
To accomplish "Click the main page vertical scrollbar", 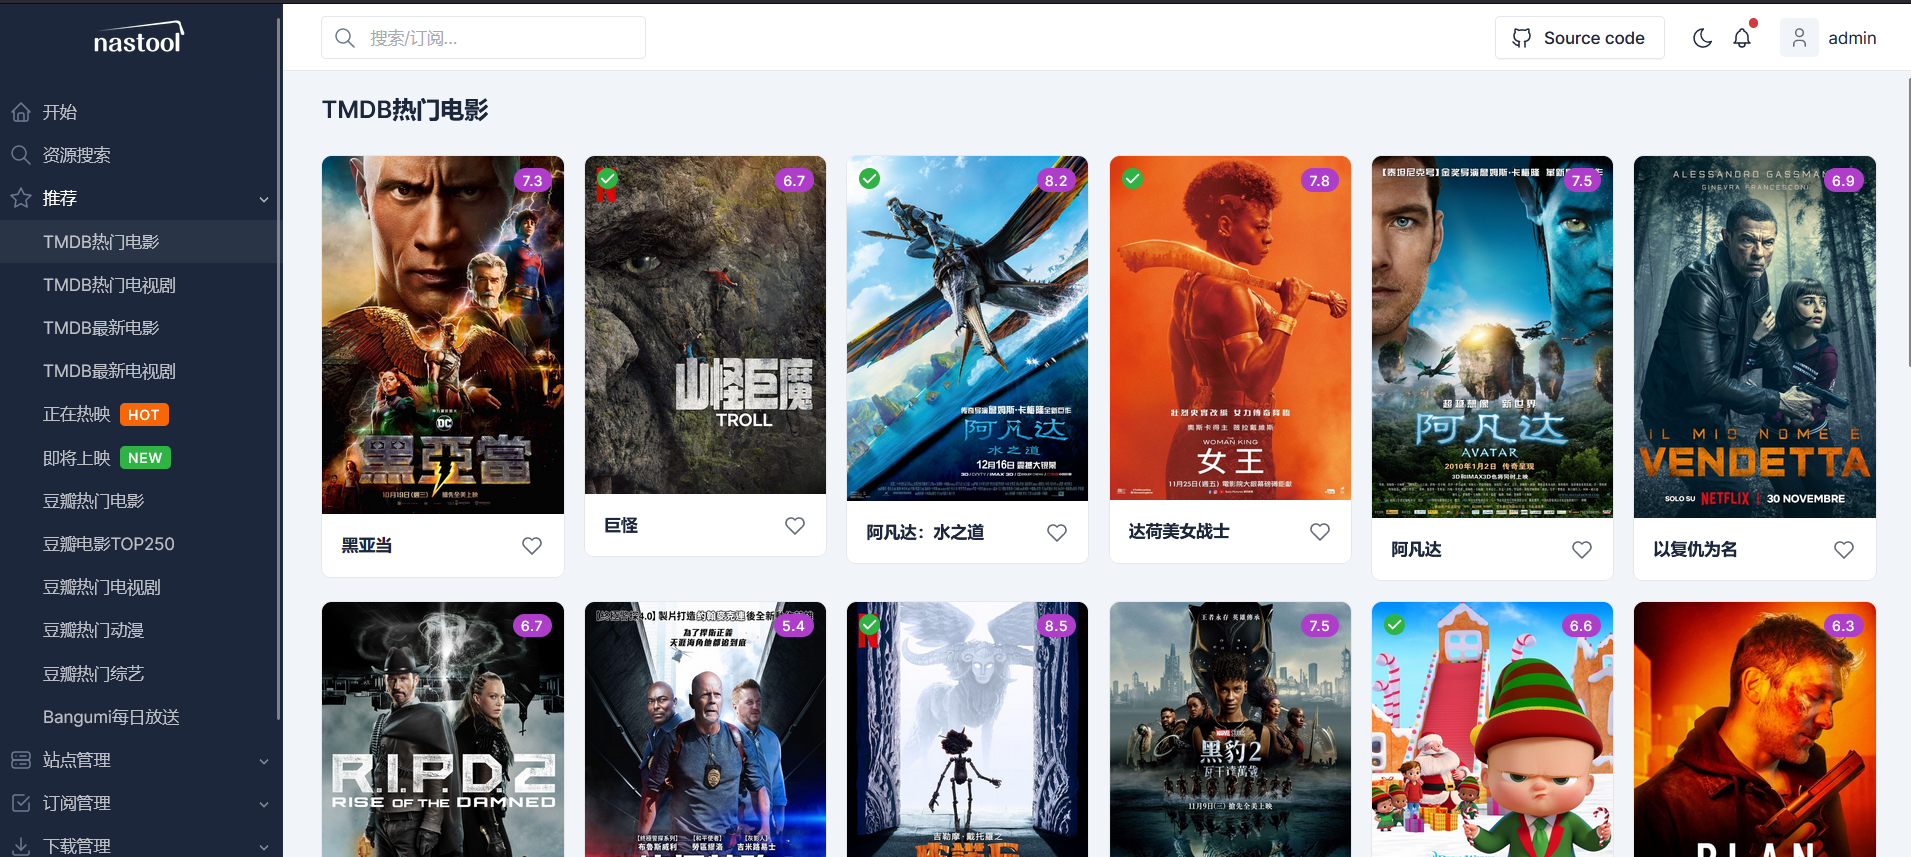I will pos(1908,222).
